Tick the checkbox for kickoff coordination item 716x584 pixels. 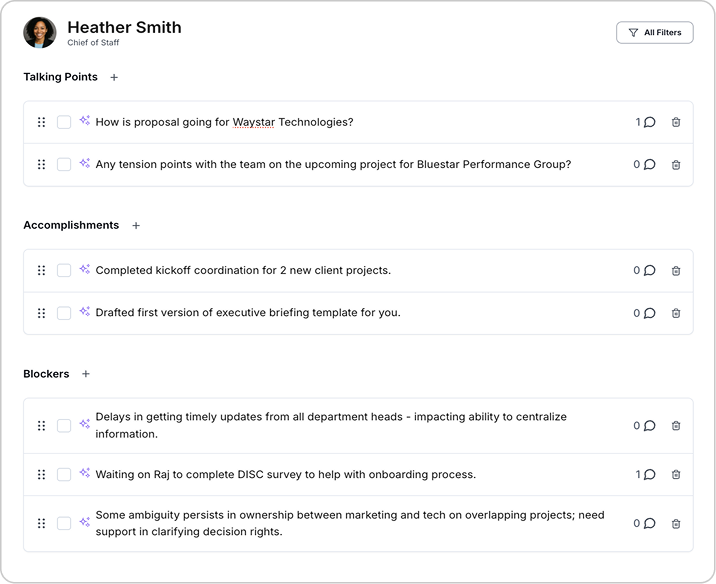pyautogui.click(x=64, y=270)
